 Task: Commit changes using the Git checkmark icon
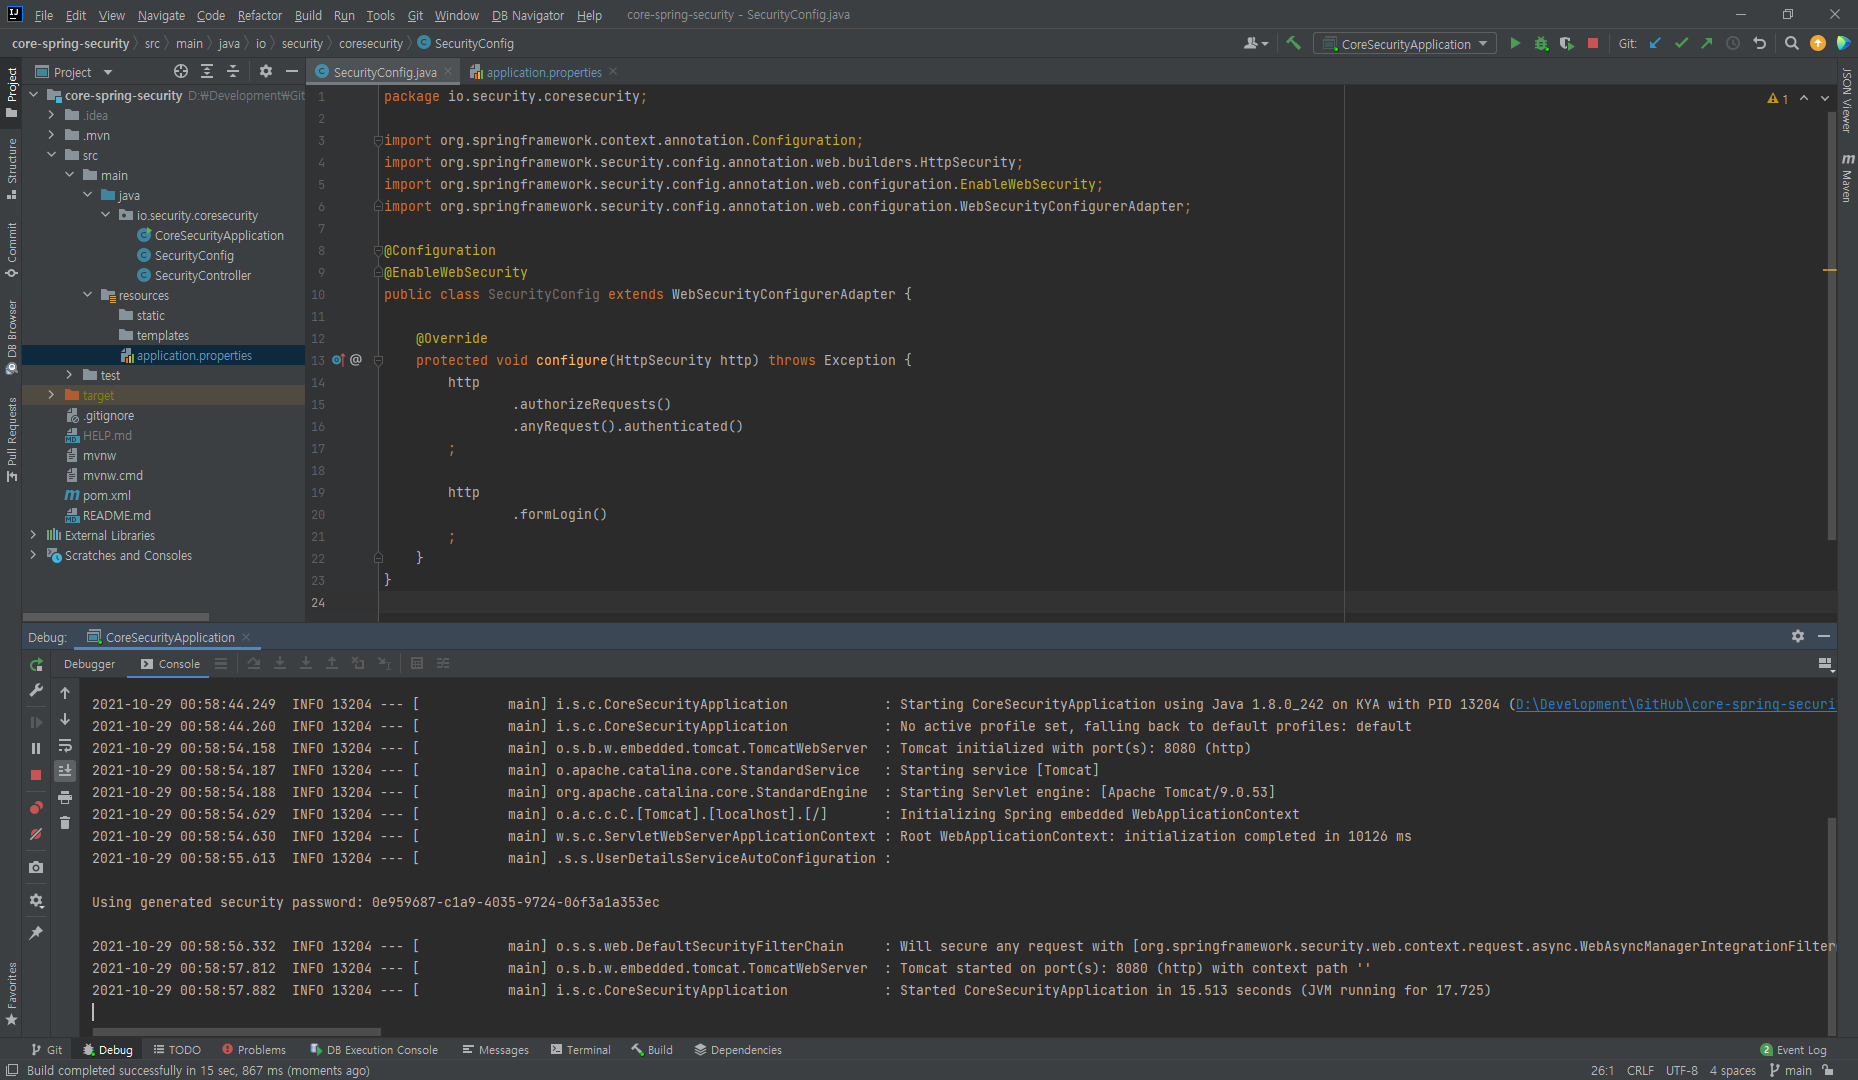pos(1681,44)
